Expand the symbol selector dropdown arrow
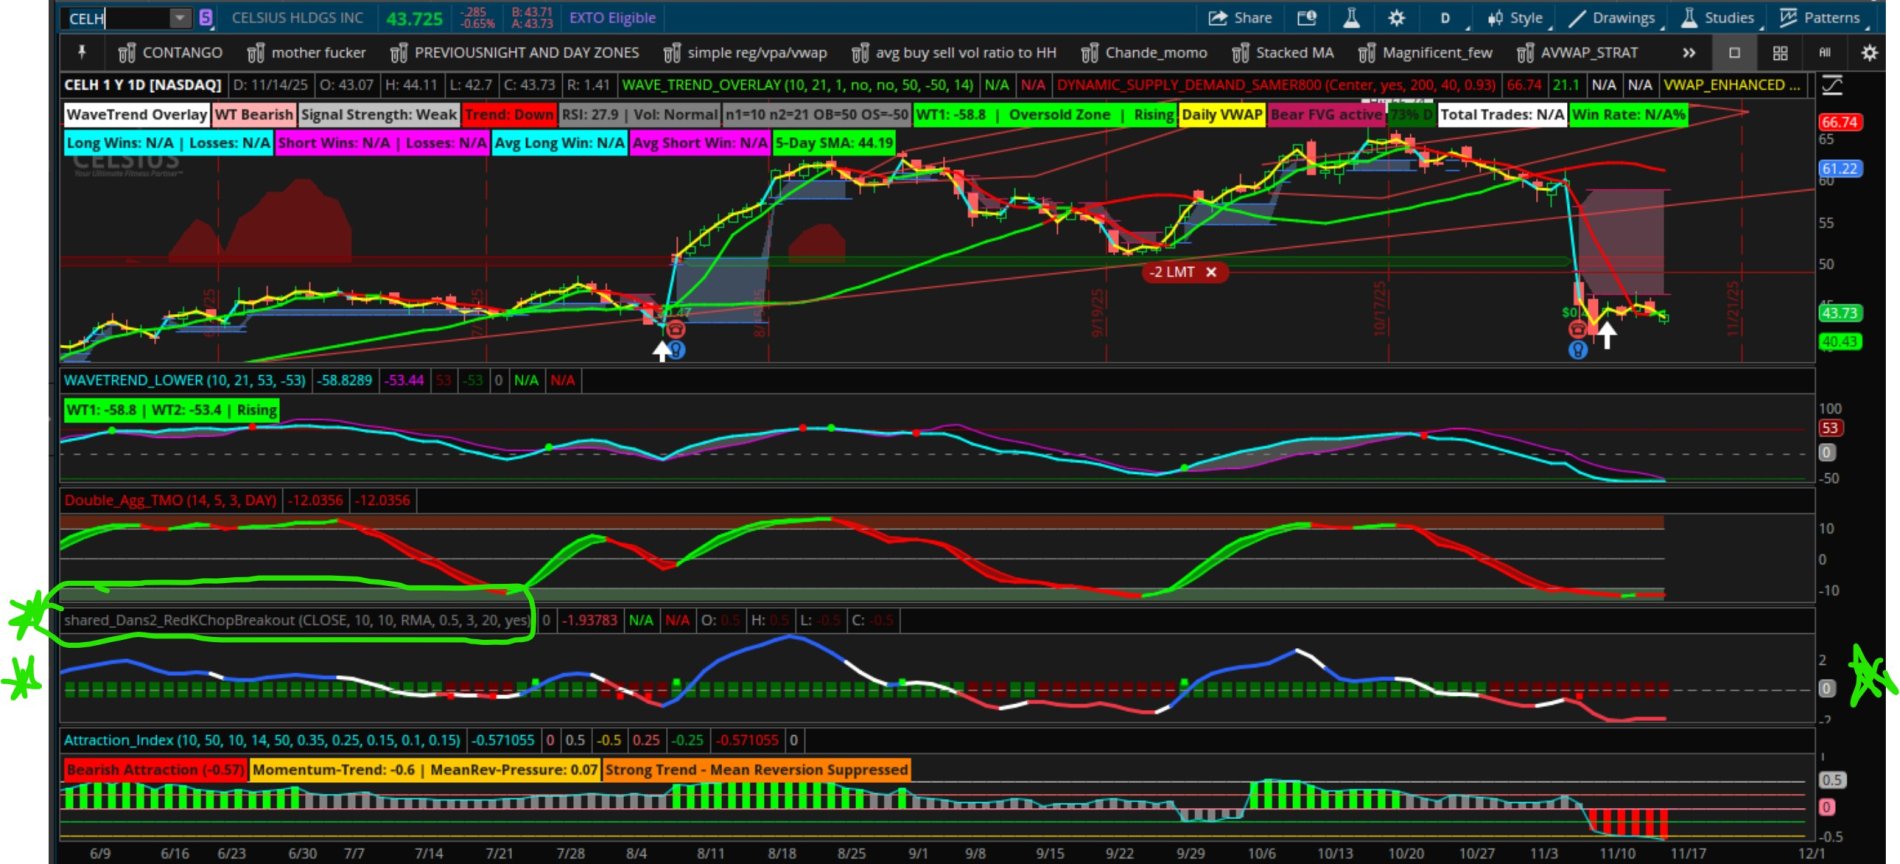This screenshot has width=1900, height=864. click(x=180, y=18)
